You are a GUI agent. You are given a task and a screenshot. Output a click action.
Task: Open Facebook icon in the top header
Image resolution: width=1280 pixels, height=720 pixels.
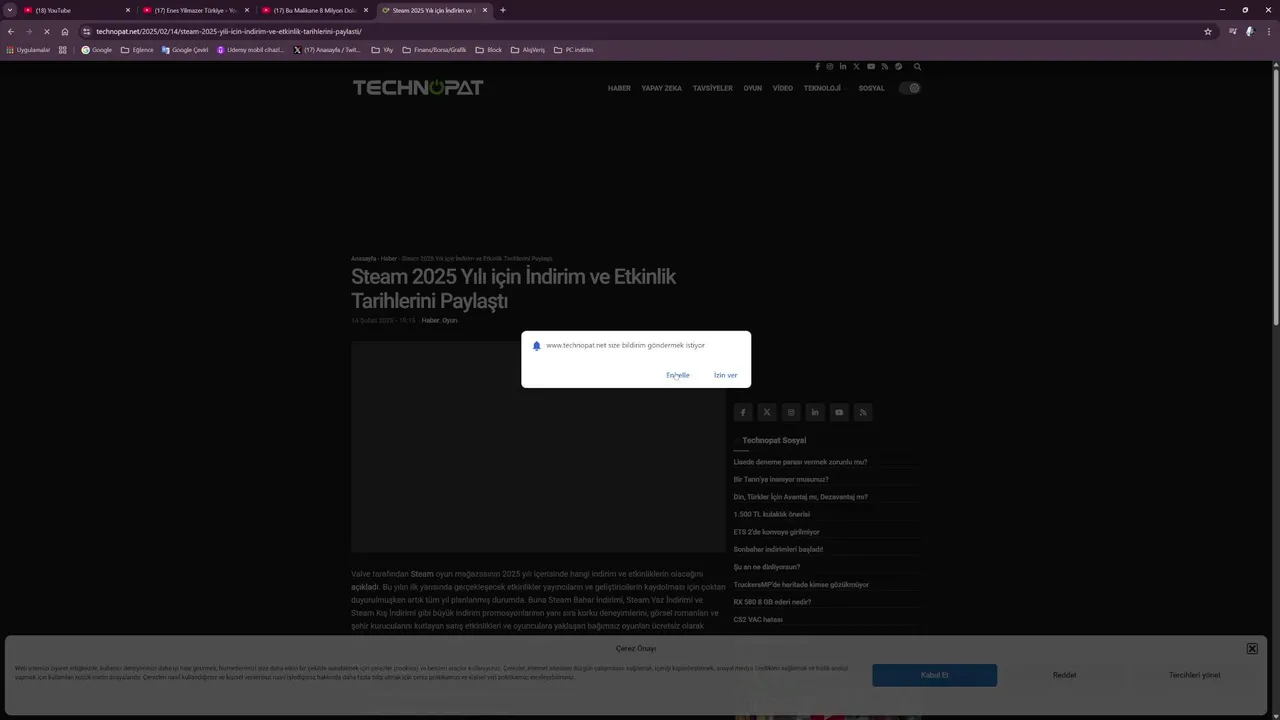coord(817,67)
